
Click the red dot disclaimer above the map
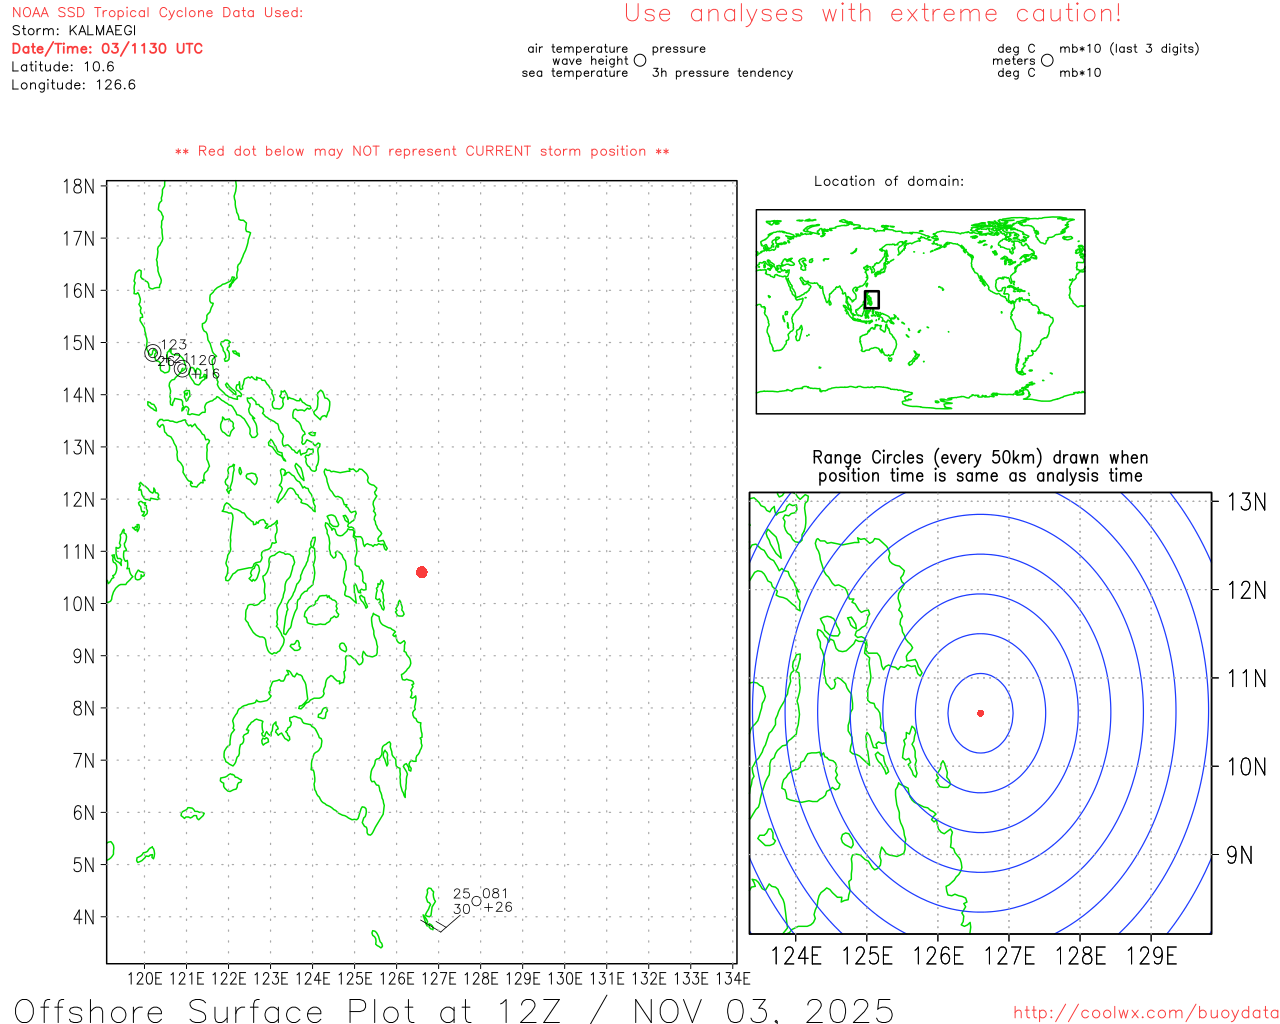pyautogui.click(x=422, y=151)
